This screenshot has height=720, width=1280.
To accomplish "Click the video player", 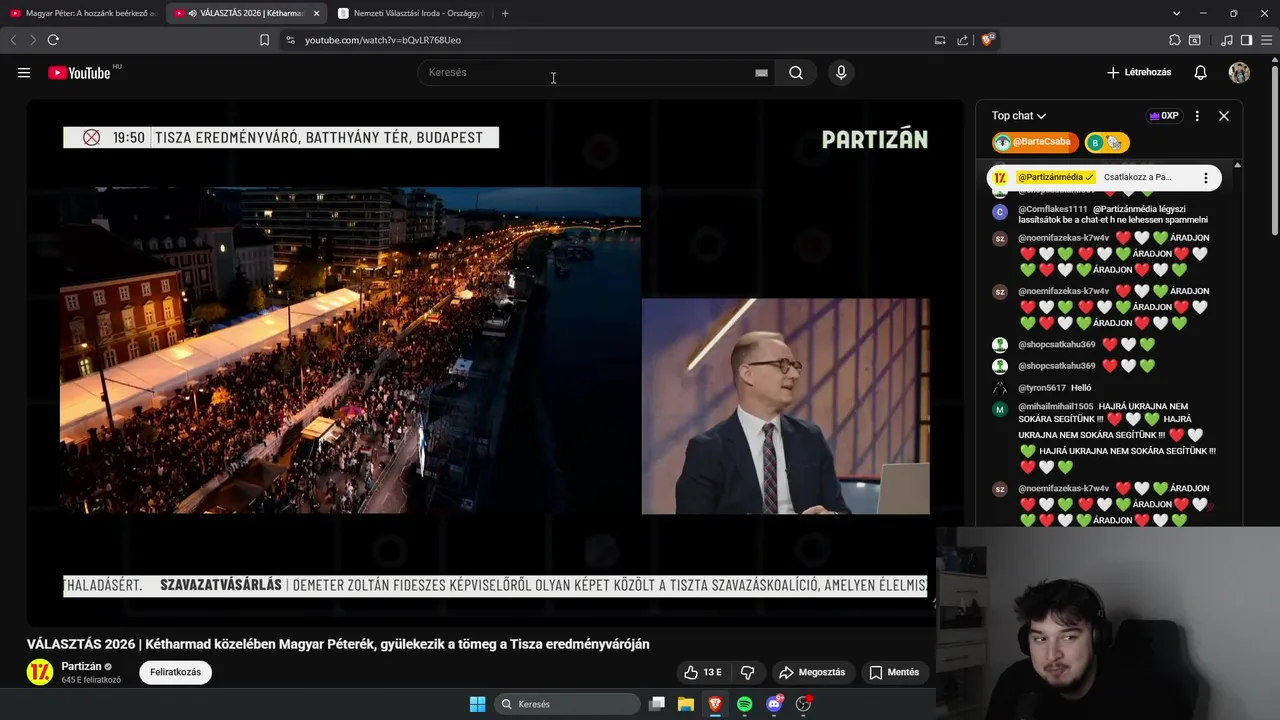I will pos(495,362).
